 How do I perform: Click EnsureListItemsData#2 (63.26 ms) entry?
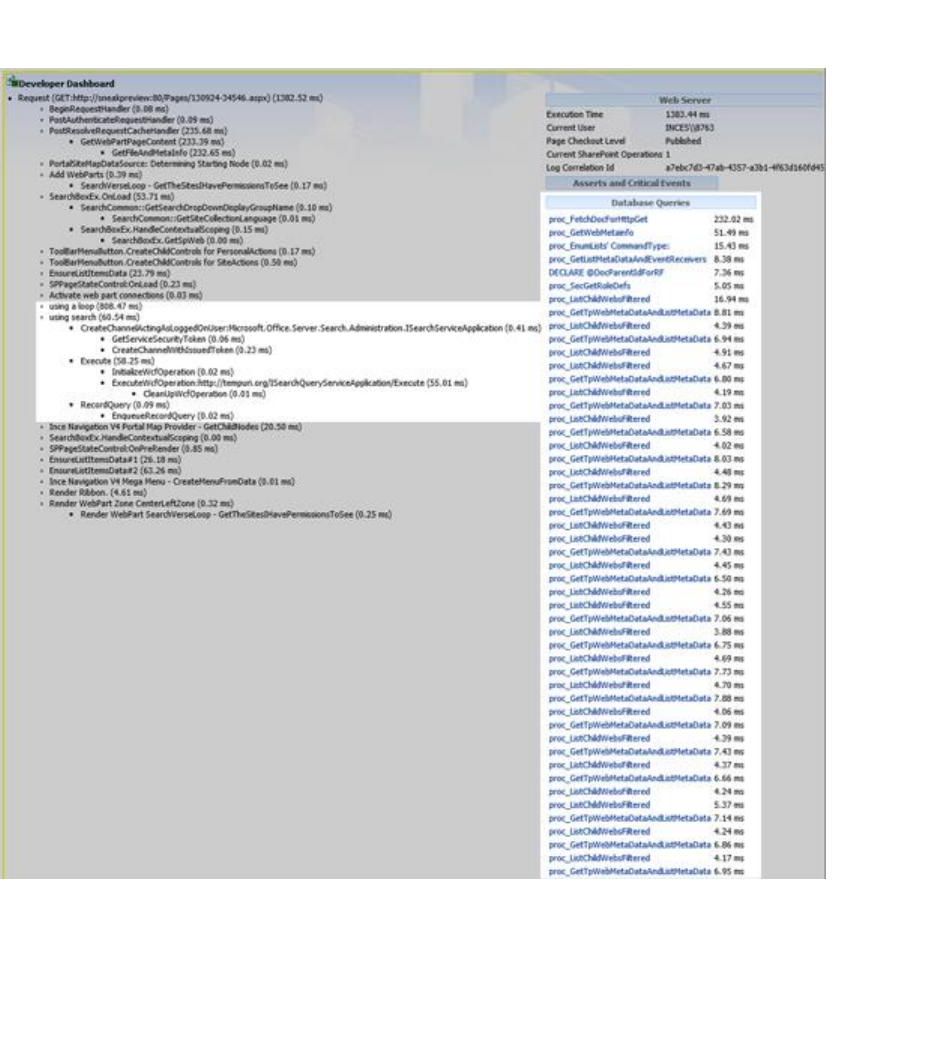coord(115,471)
